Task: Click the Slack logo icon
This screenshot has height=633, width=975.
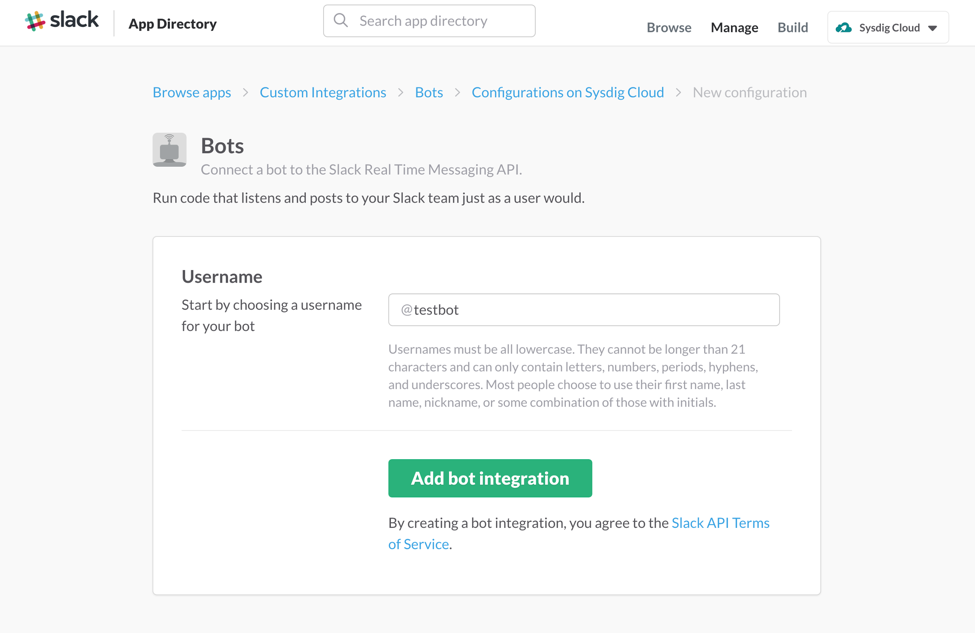Action: (x=35, y=21)
